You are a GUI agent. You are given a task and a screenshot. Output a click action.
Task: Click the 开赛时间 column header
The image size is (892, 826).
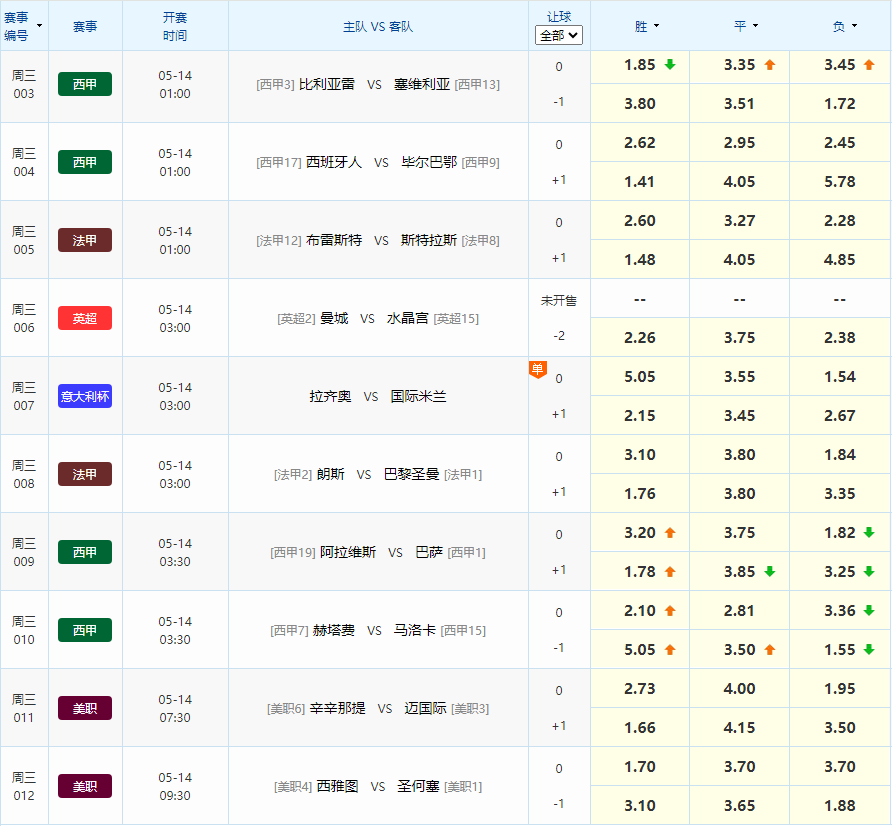coord(175,26)
